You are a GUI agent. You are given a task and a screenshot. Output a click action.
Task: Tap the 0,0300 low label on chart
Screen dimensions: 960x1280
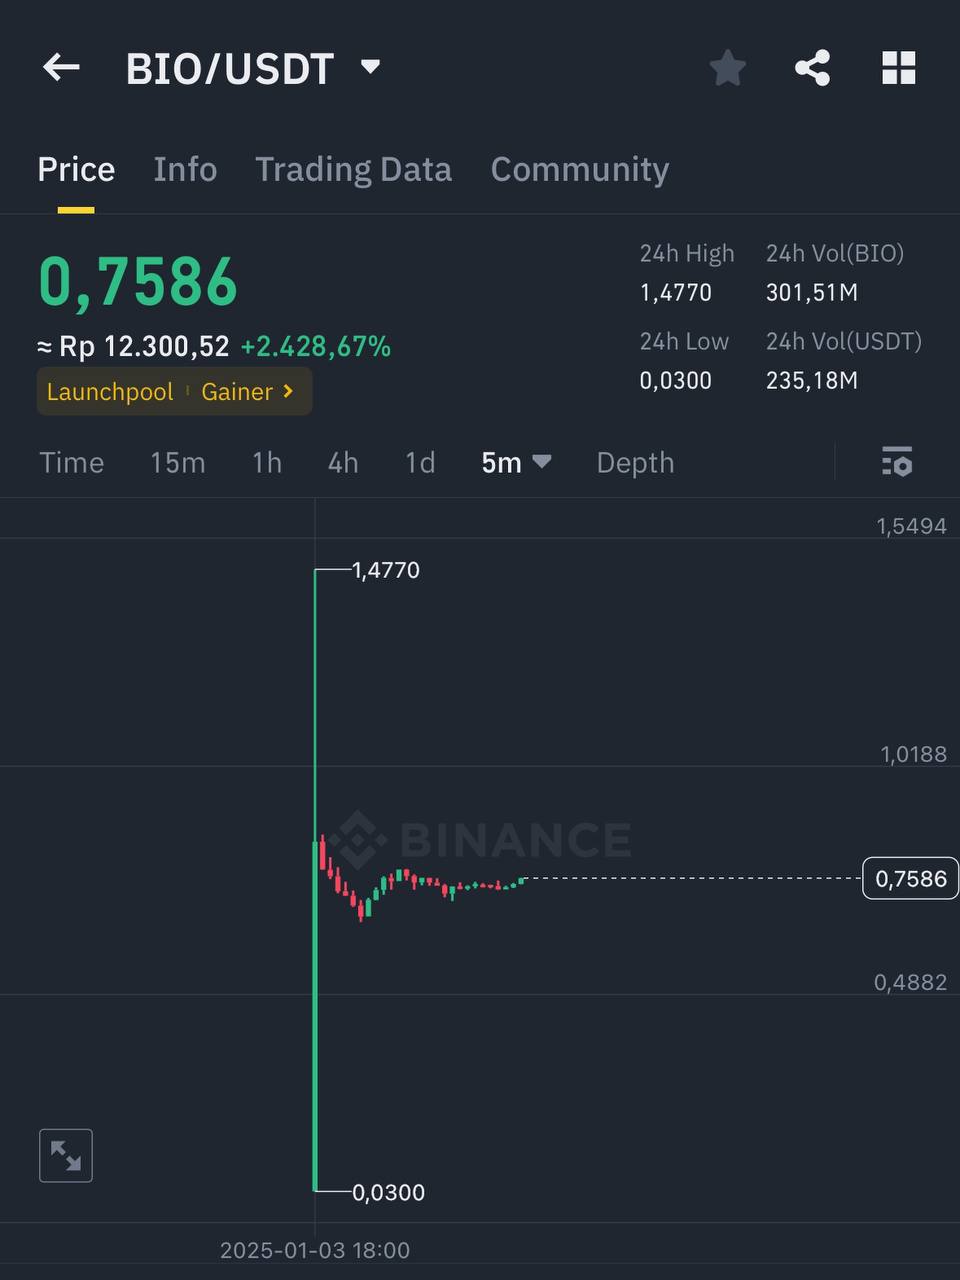click(389, 1192)
